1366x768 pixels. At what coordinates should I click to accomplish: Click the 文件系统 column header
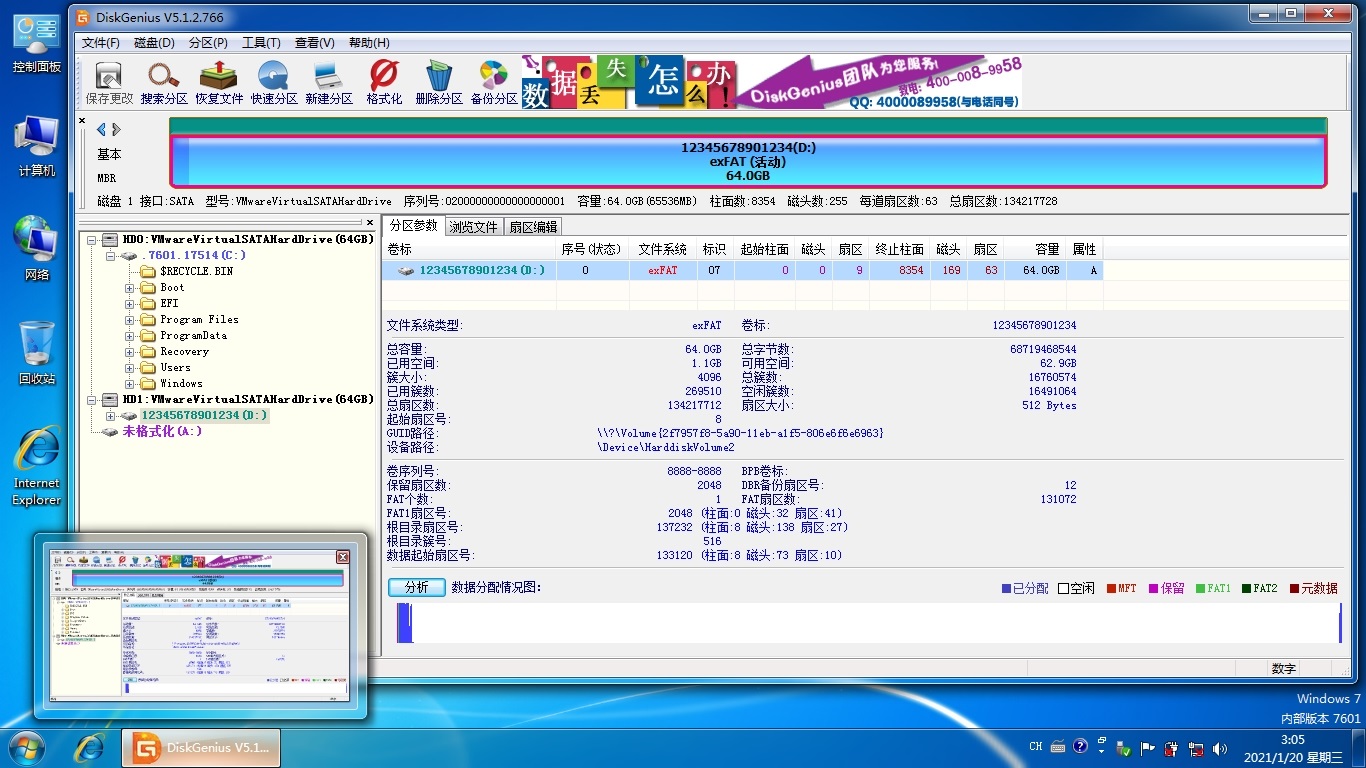point(663,249)
